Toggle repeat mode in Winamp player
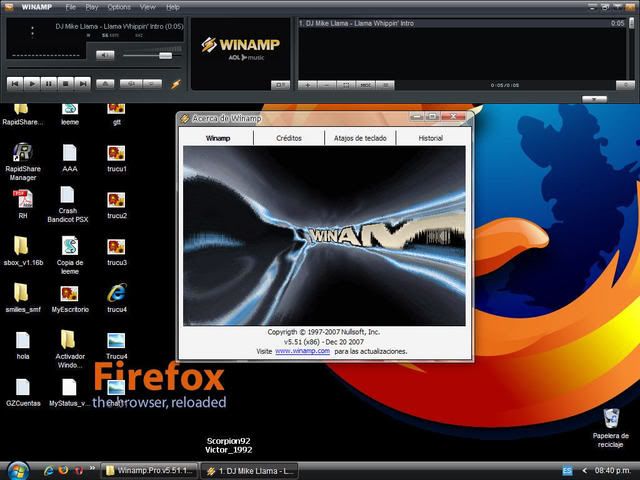 point(152,84)
